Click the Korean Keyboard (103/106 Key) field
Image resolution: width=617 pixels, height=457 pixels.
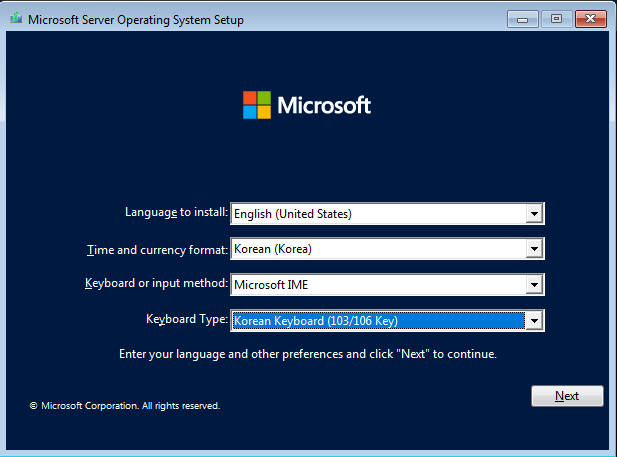387,320
